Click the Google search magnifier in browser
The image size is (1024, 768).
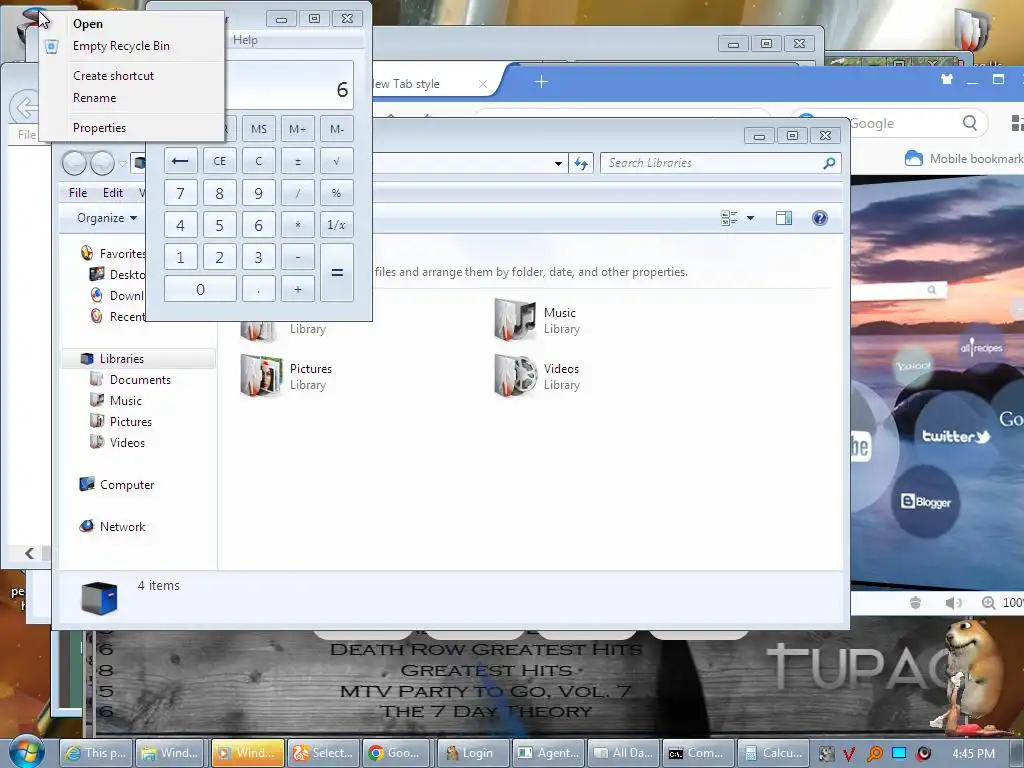click(970, 123)
